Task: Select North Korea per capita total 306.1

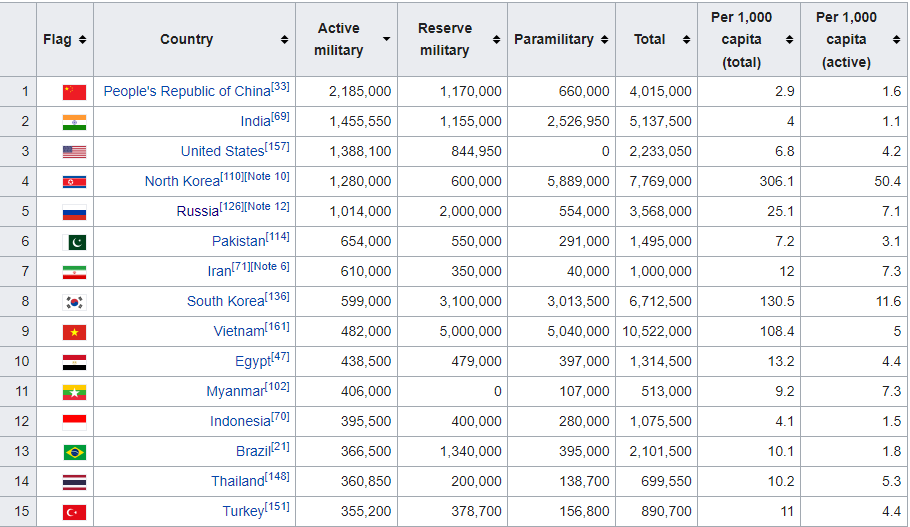Action: pyautogui.click(x=777, y=182)
